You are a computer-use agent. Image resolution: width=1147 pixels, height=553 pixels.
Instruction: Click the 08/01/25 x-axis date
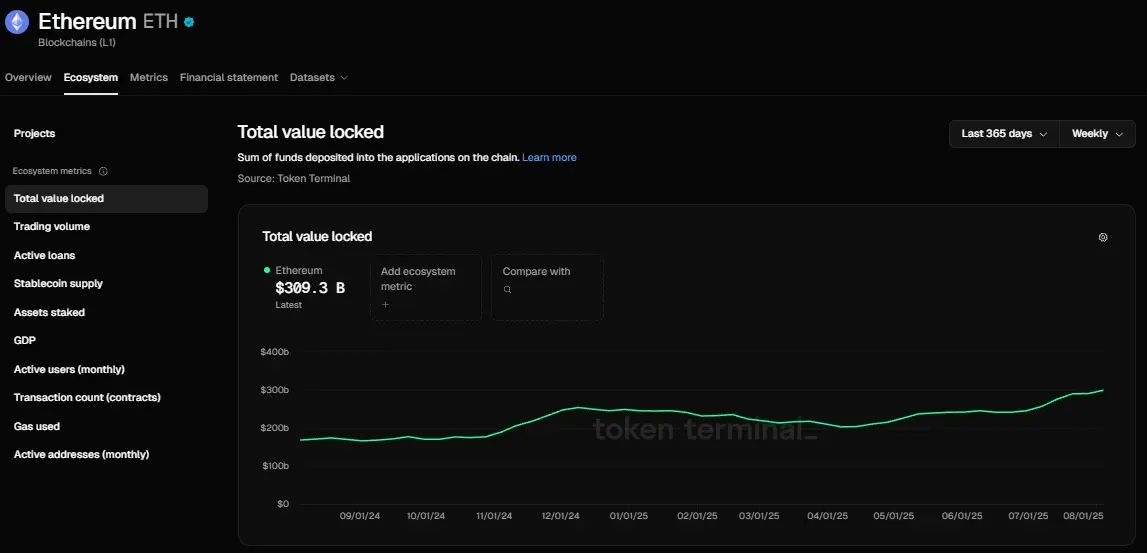coord(1083,516)
